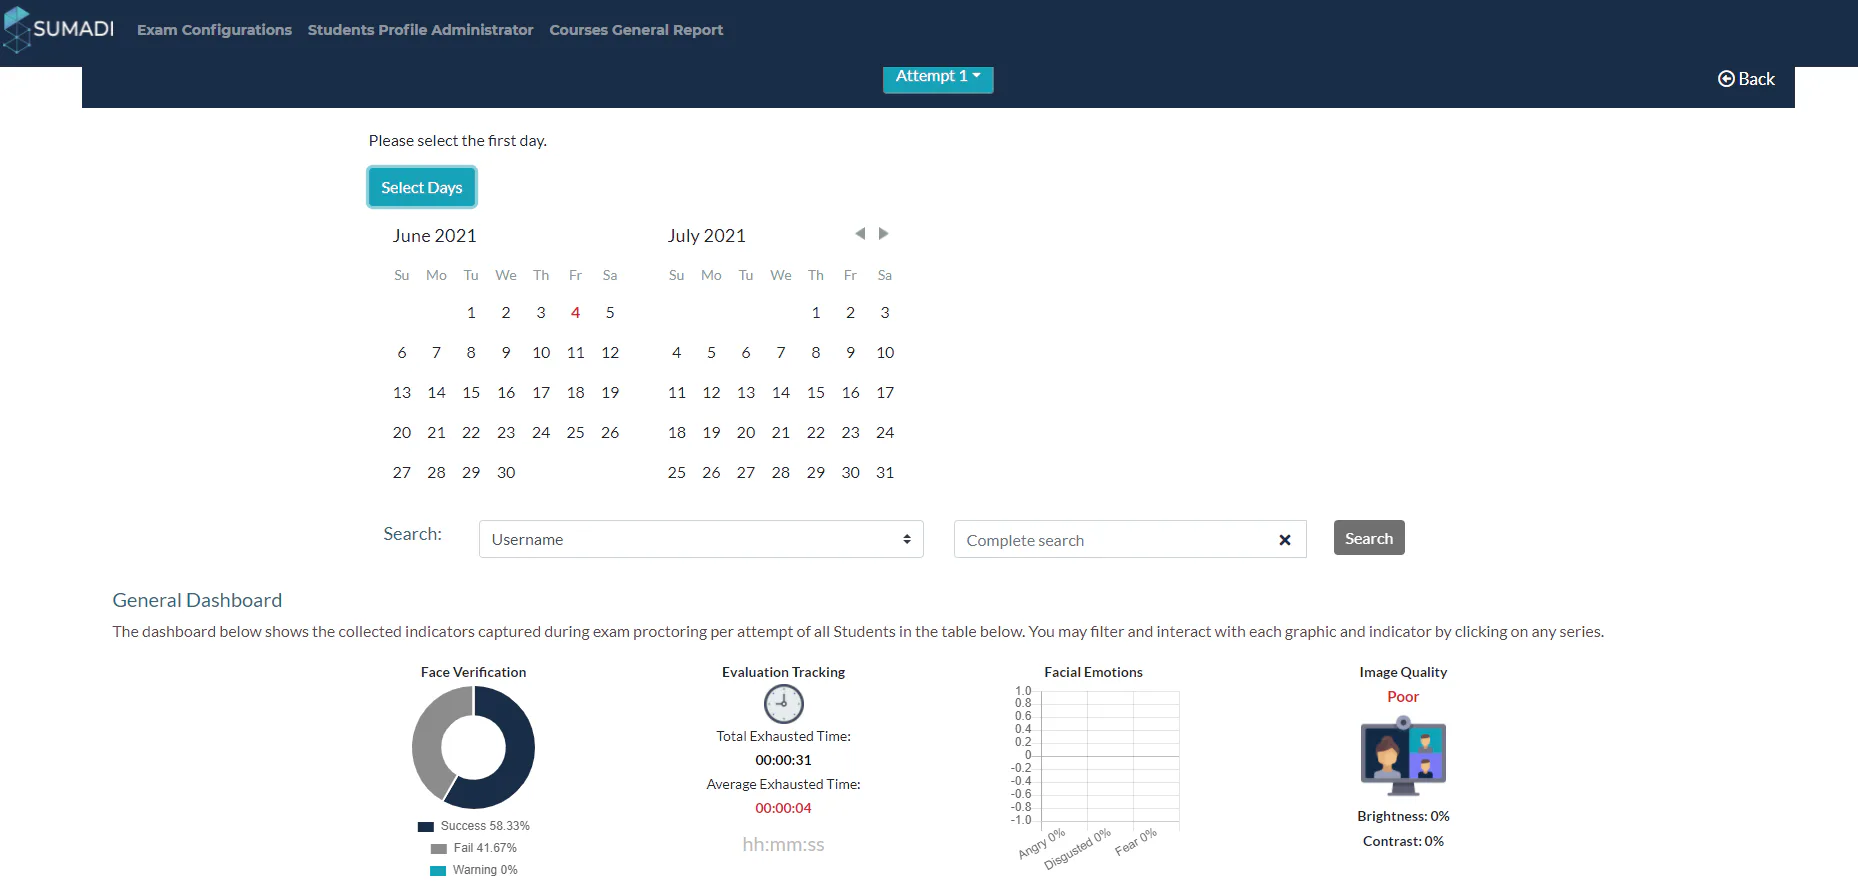
Task: Click the Evaluation Tracking clock icon
Action: tap(784, 704)
